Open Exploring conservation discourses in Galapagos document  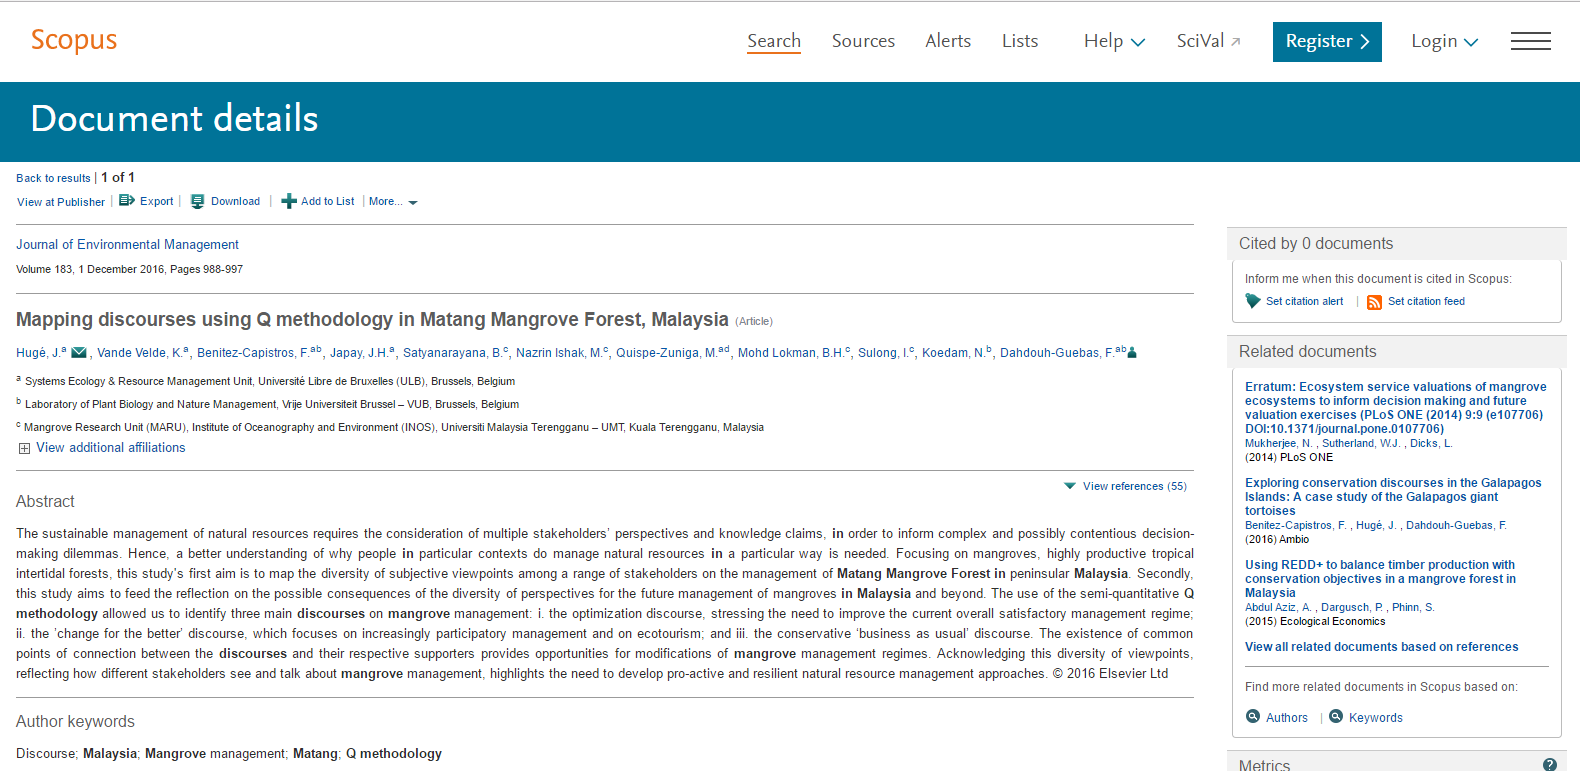click(1393, 496)
